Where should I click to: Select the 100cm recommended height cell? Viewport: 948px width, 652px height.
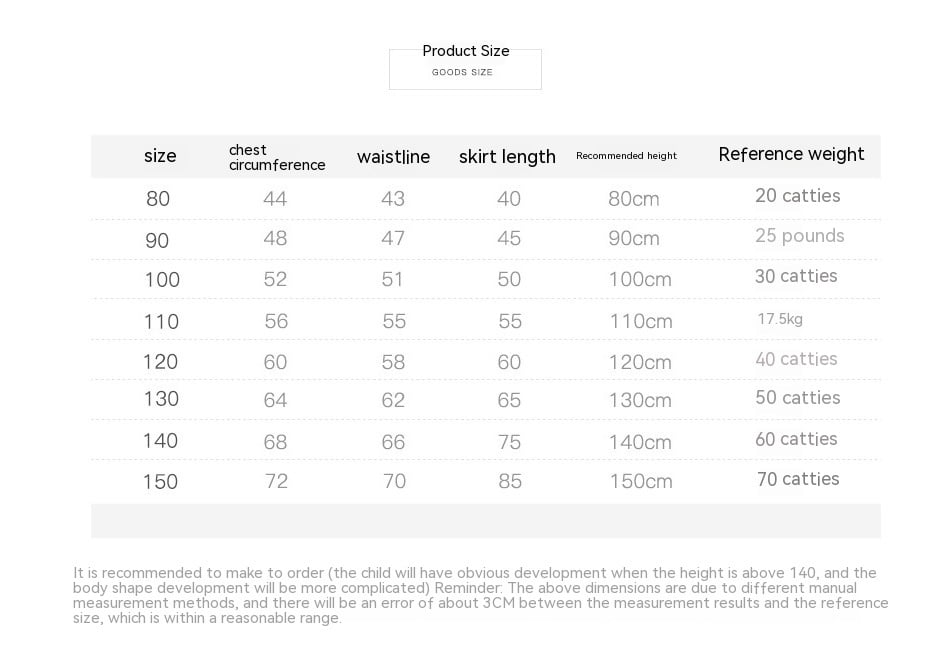click(x=640, y=279)
